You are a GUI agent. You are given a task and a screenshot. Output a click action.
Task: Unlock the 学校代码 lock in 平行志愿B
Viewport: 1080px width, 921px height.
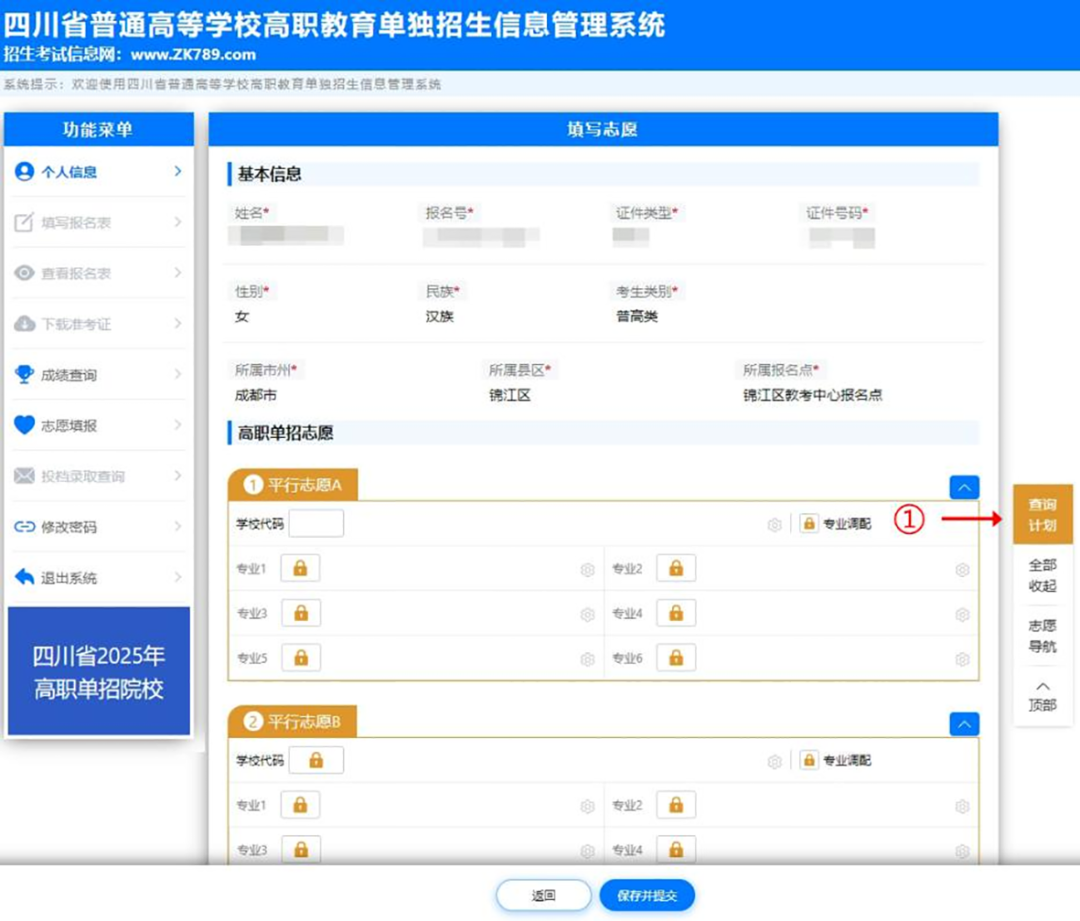click(316, 759)
